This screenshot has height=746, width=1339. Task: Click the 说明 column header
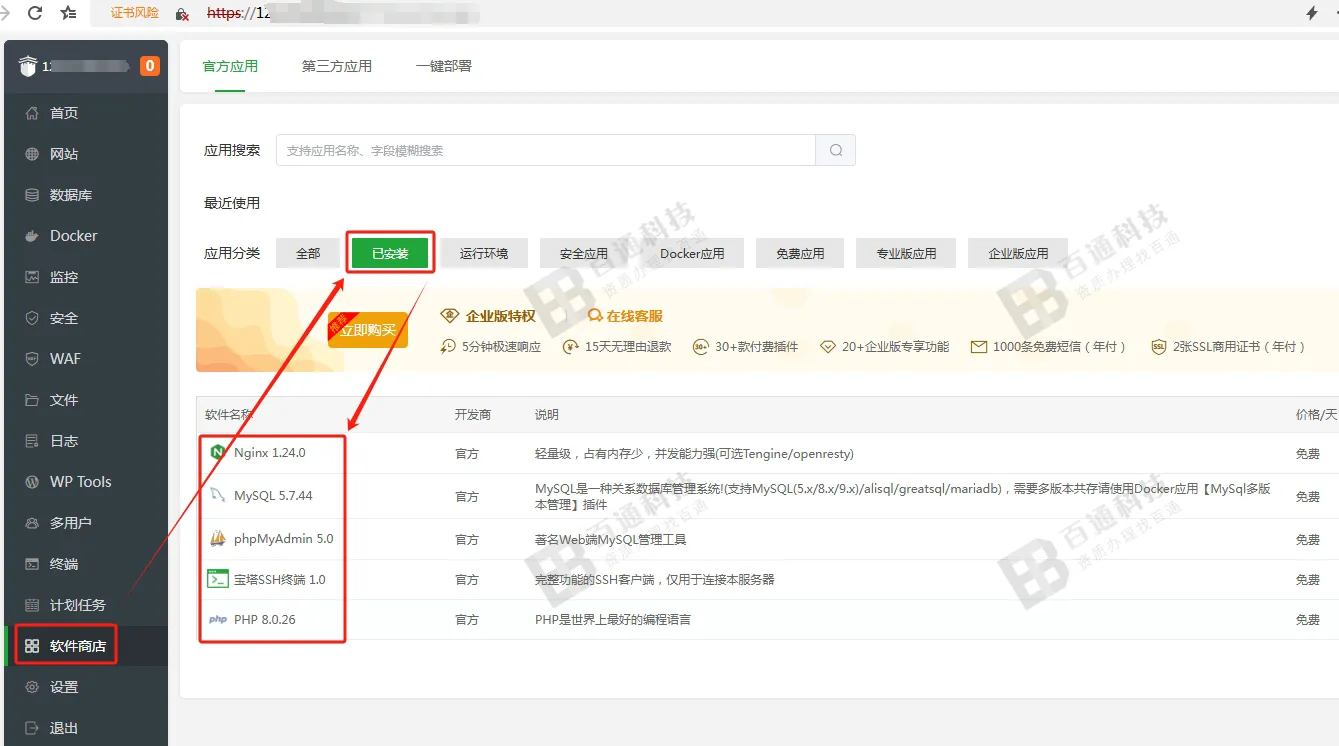pyautogui.click(x=547, y=414)
